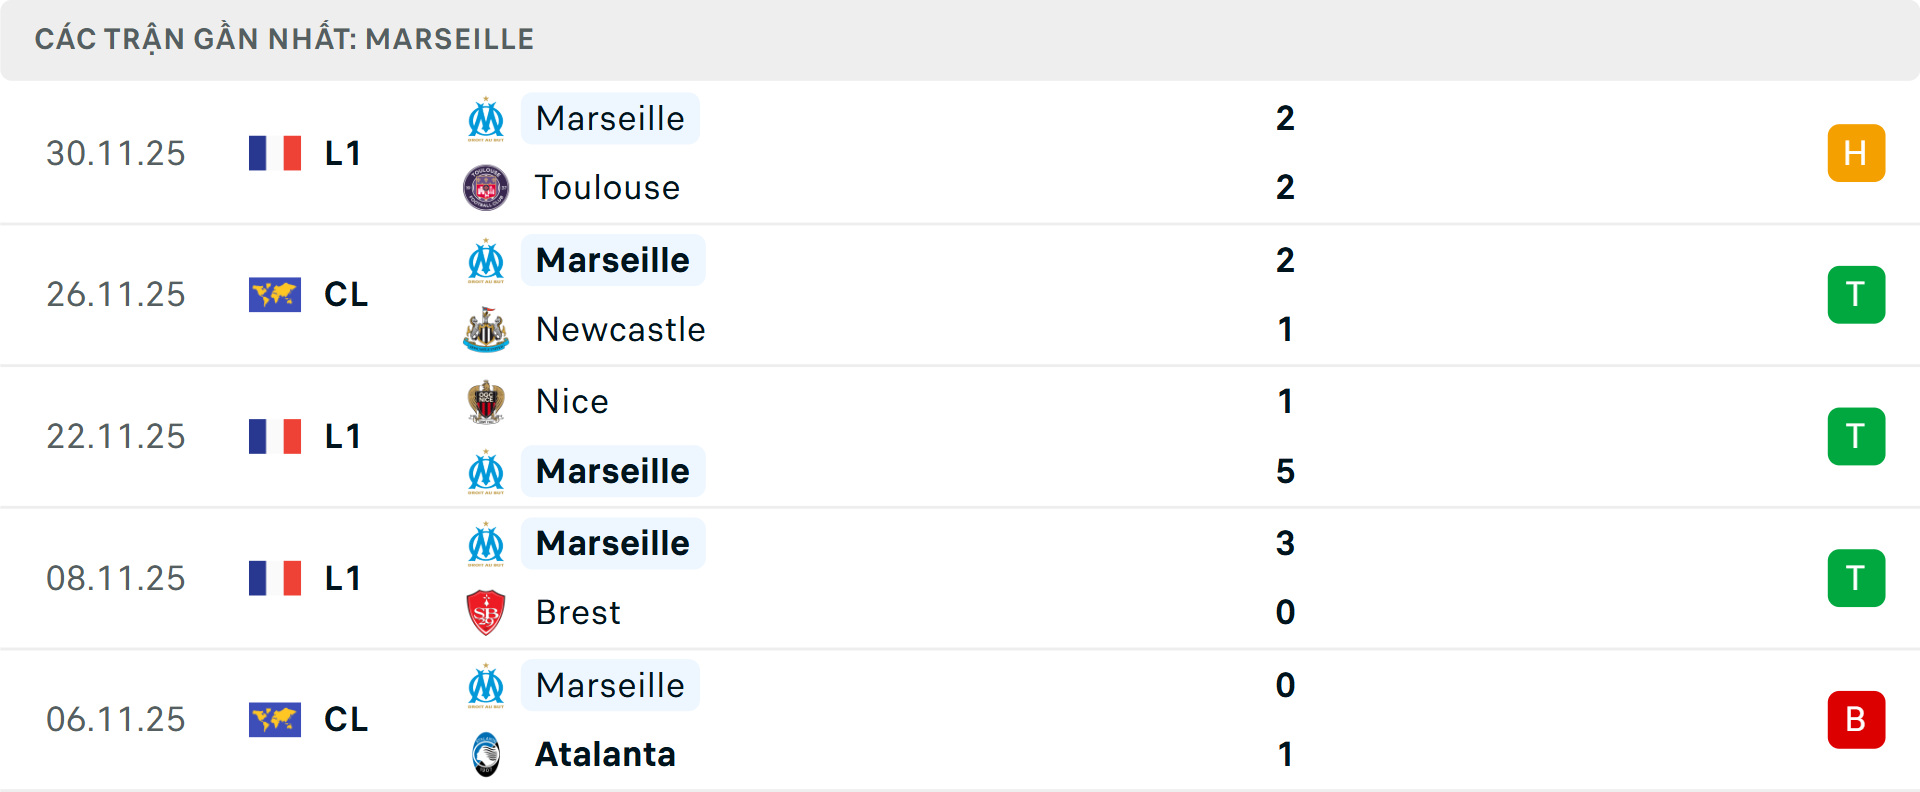The width and height of the screenshot is (1920, 792).
Task: Click the Marseille team name link
Action: (610, 118)
